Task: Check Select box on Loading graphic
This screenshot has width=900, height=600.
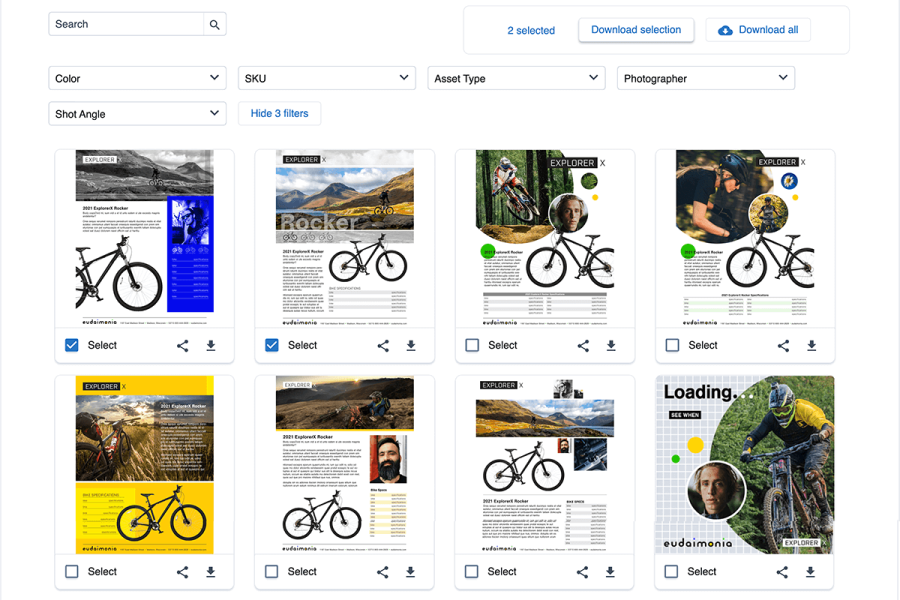Action: pyautogui.click(x=672, y=572)
